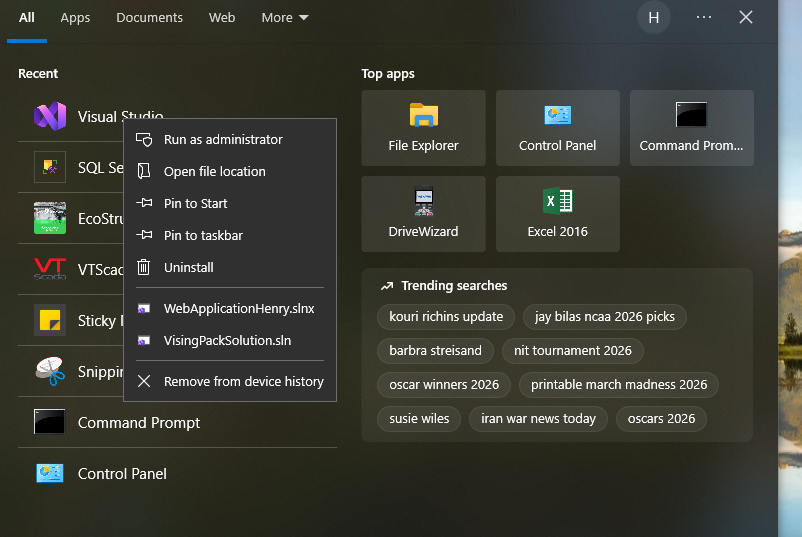The height and width of the screenshot is (537, 802).
Task: Search trending topic oscar winners 2026
Action: pyautogui.click(x=444, y=385)
